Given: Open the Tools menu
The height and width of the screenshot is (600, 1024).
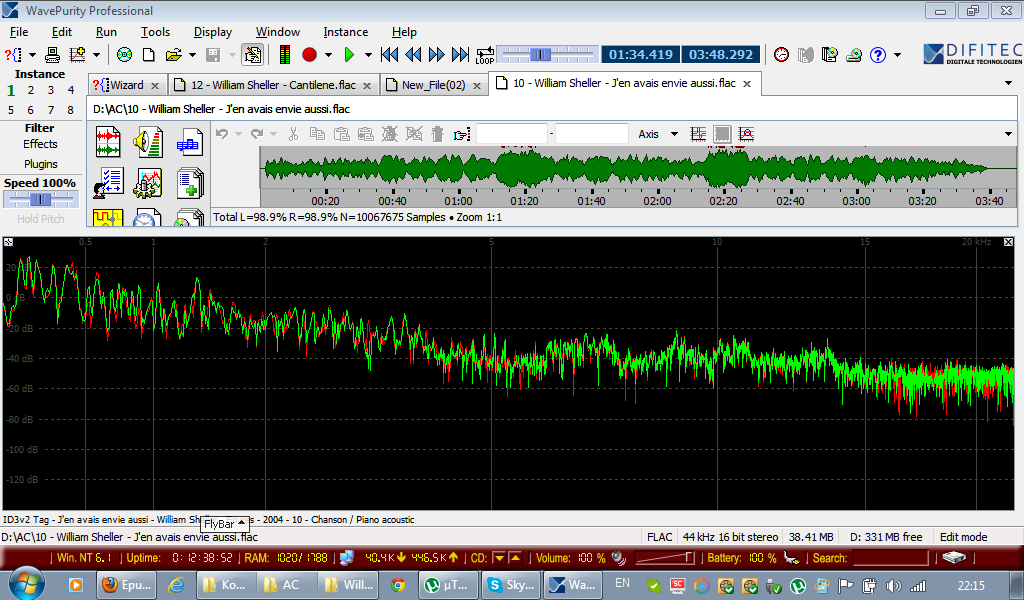Looking at the screenshot, I should (155, 32).
